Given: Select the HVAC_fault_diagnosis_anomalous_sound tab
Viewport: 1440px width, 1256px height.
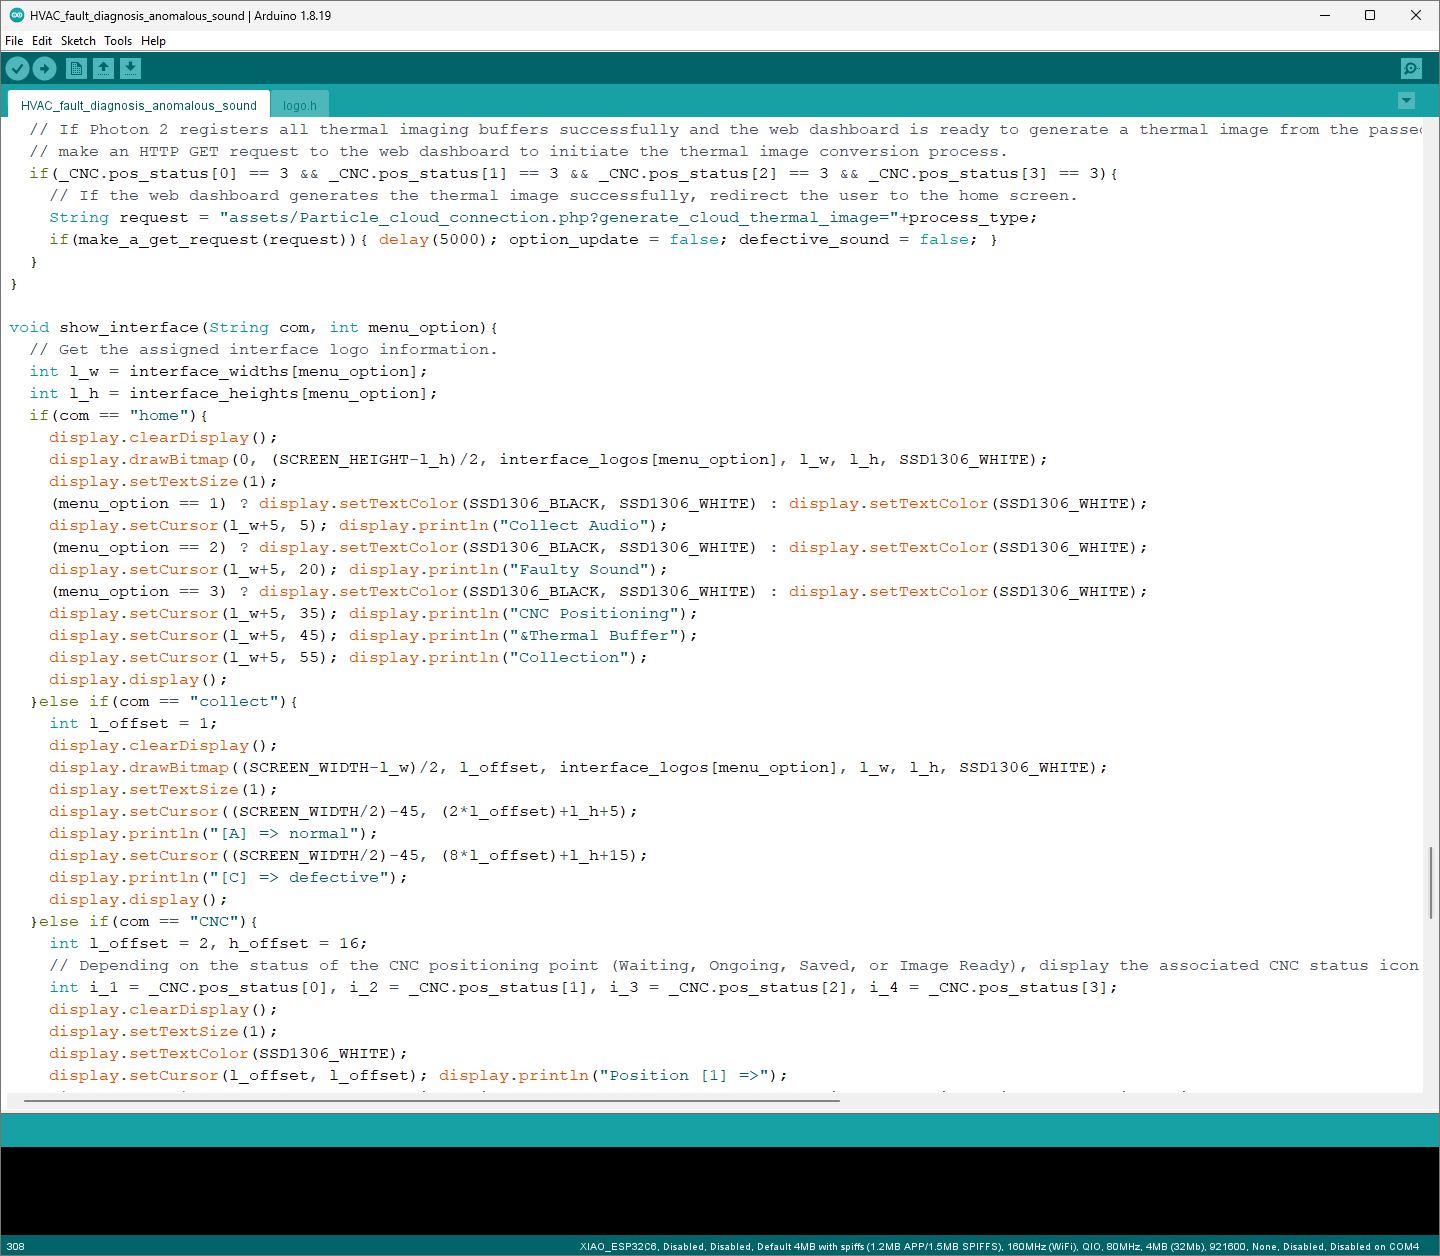Looking at the screenshot, I should (x=138, y=104).
